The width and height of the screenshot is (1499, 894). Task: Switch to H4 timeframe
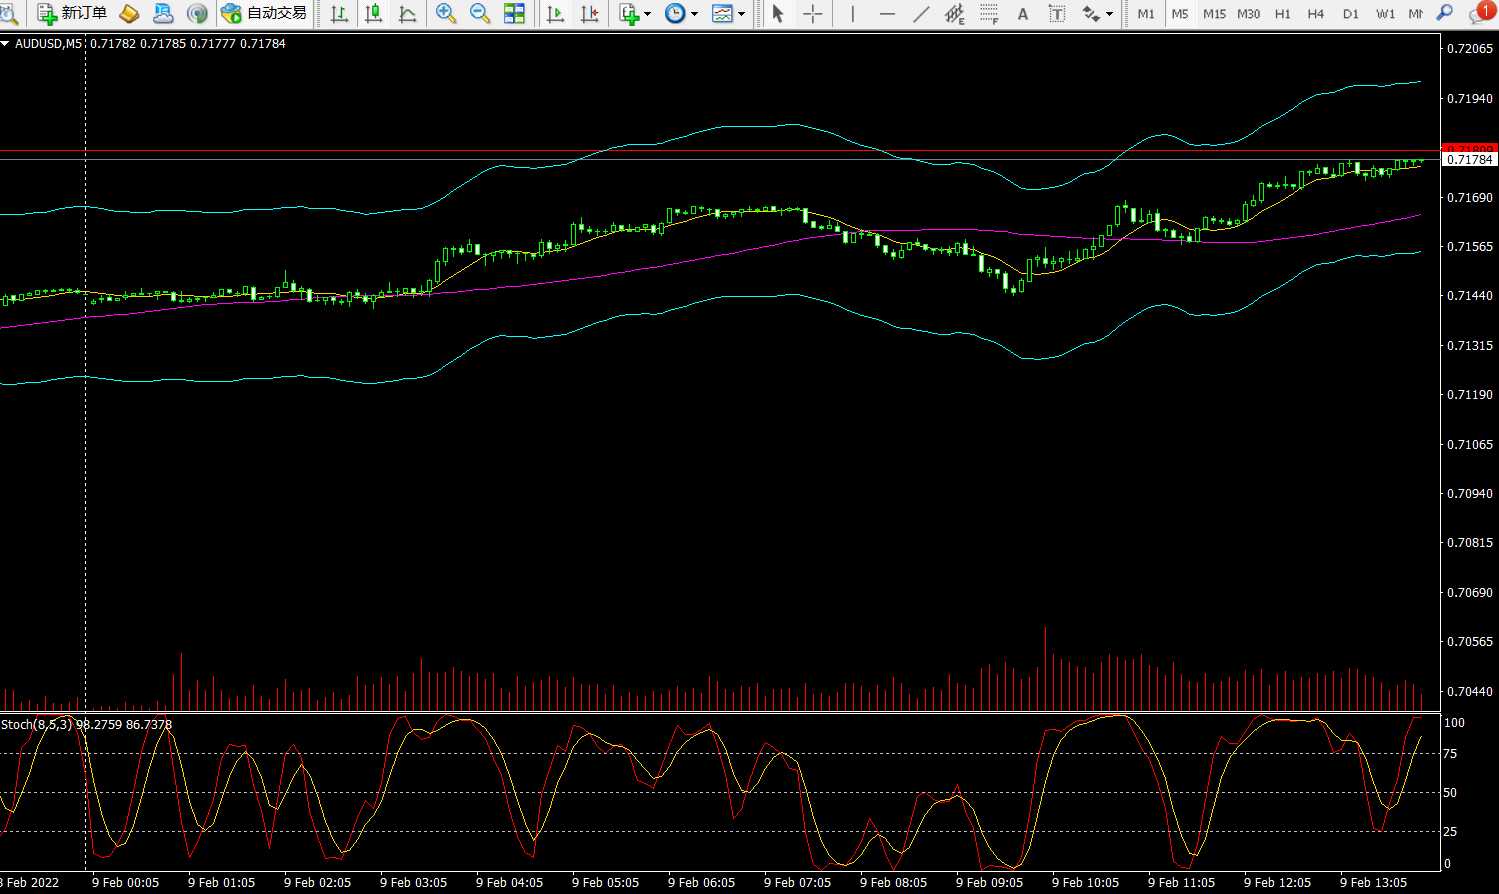(x=1316, y=14)
